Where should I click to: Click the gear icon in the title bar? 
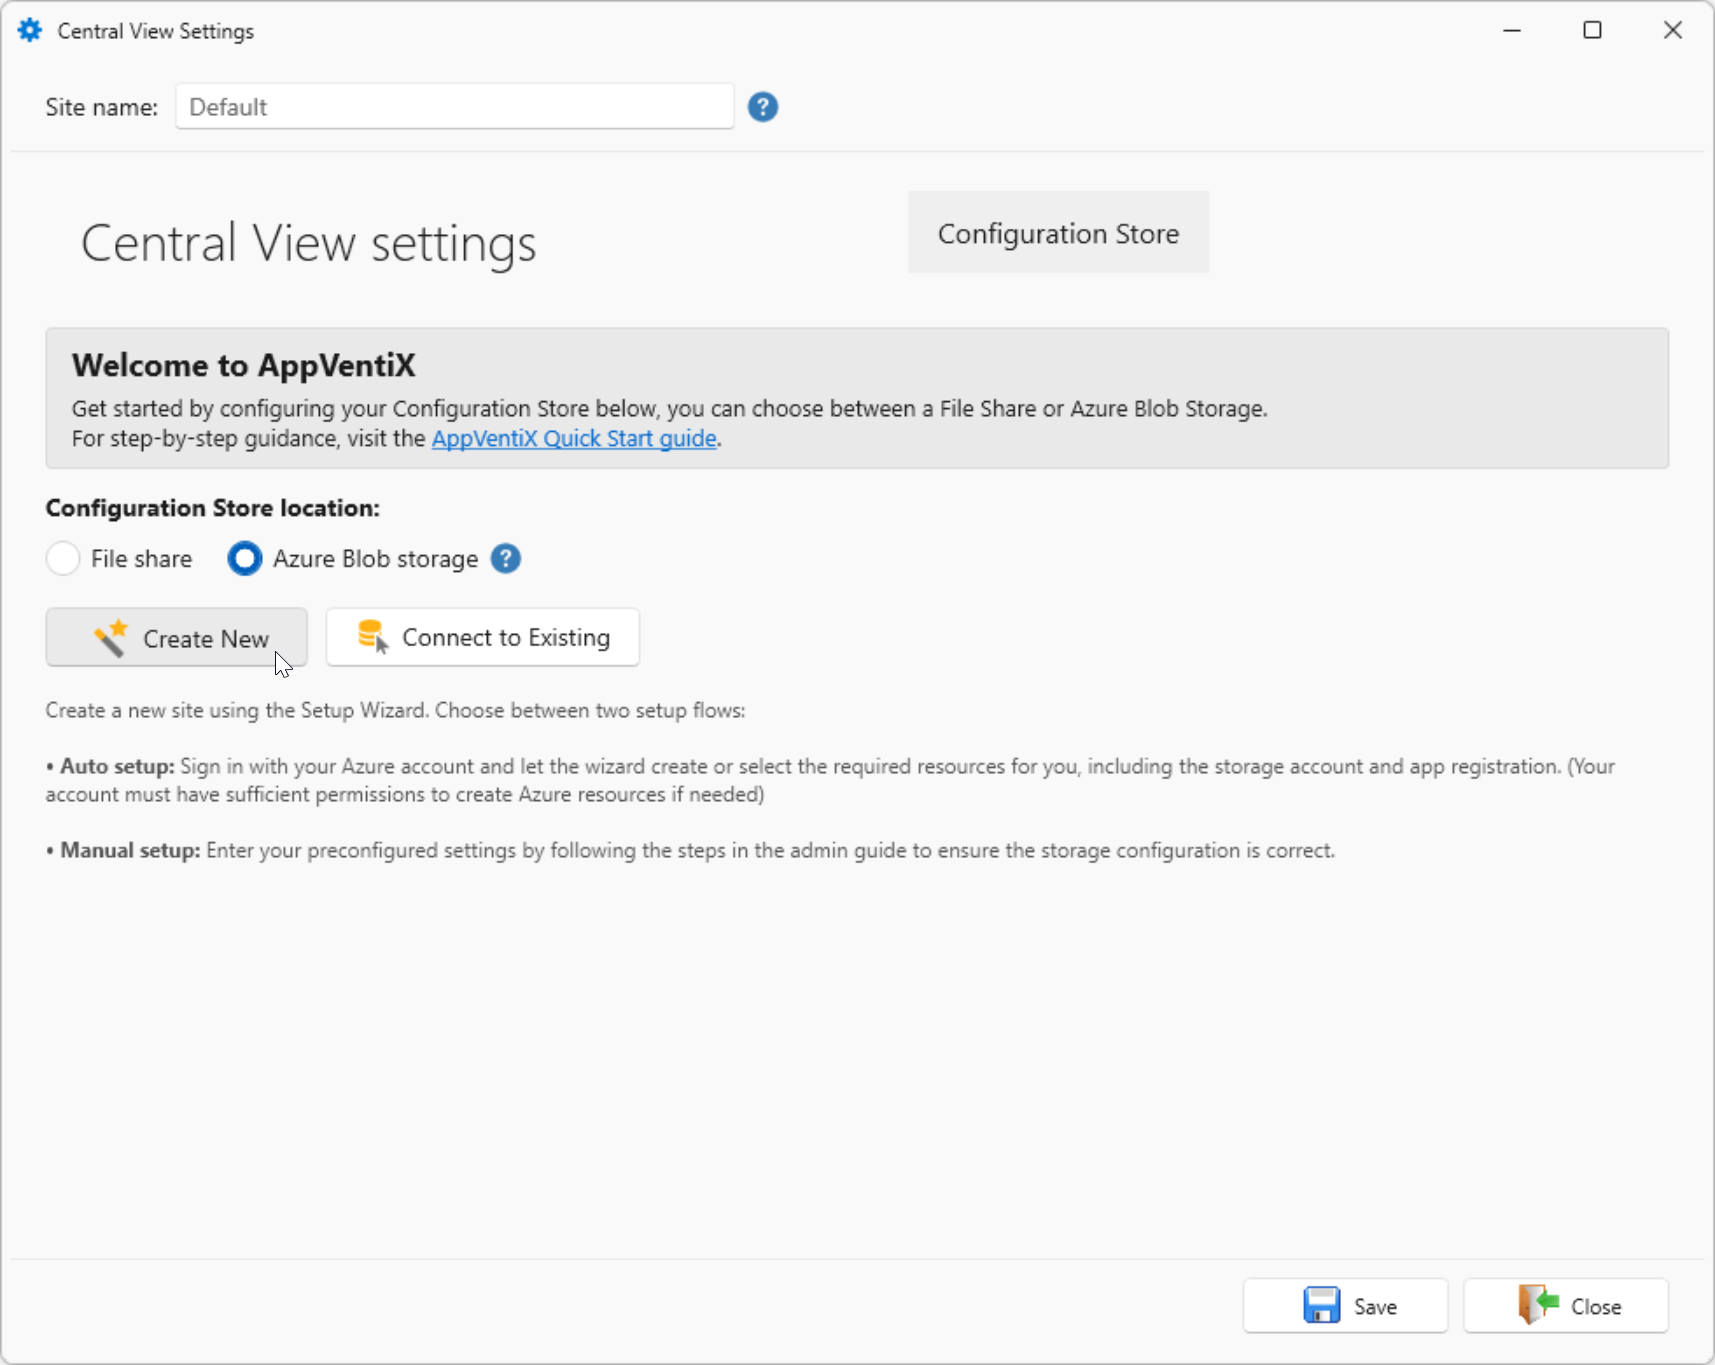pos(30,30)
